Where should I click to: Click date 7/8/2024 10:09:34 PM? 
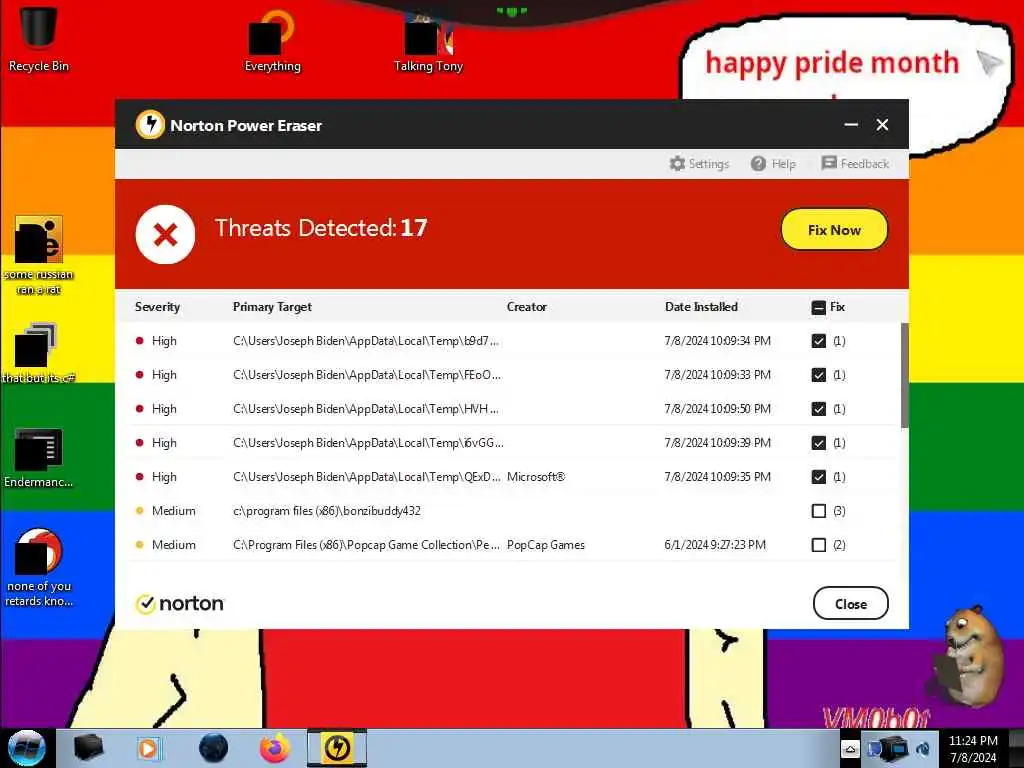(x=717, y=341)
